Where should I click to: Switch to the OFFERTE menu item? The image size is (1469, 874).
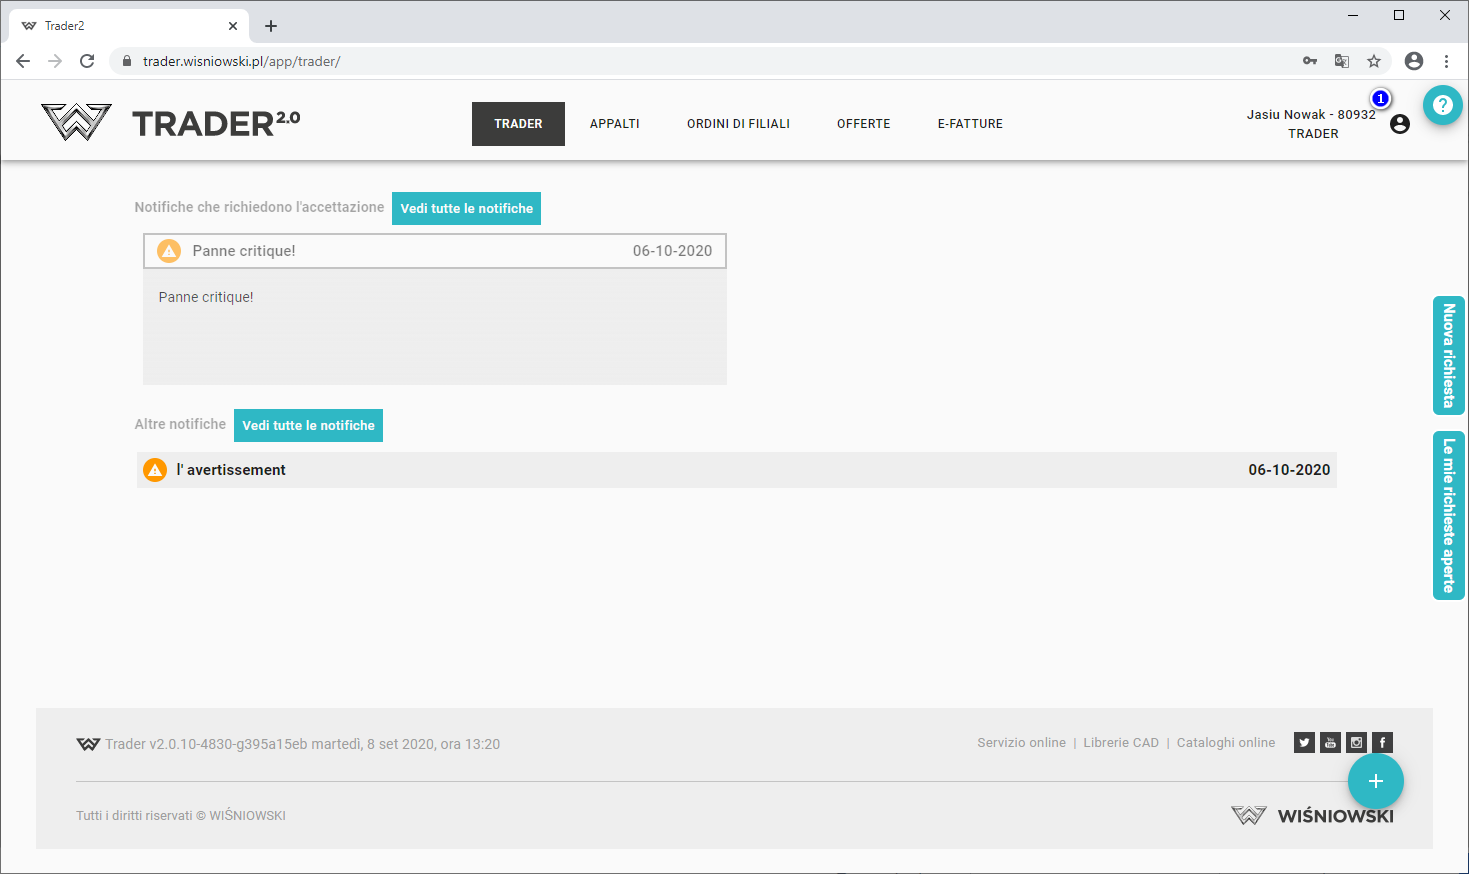(x=863, y=124)
